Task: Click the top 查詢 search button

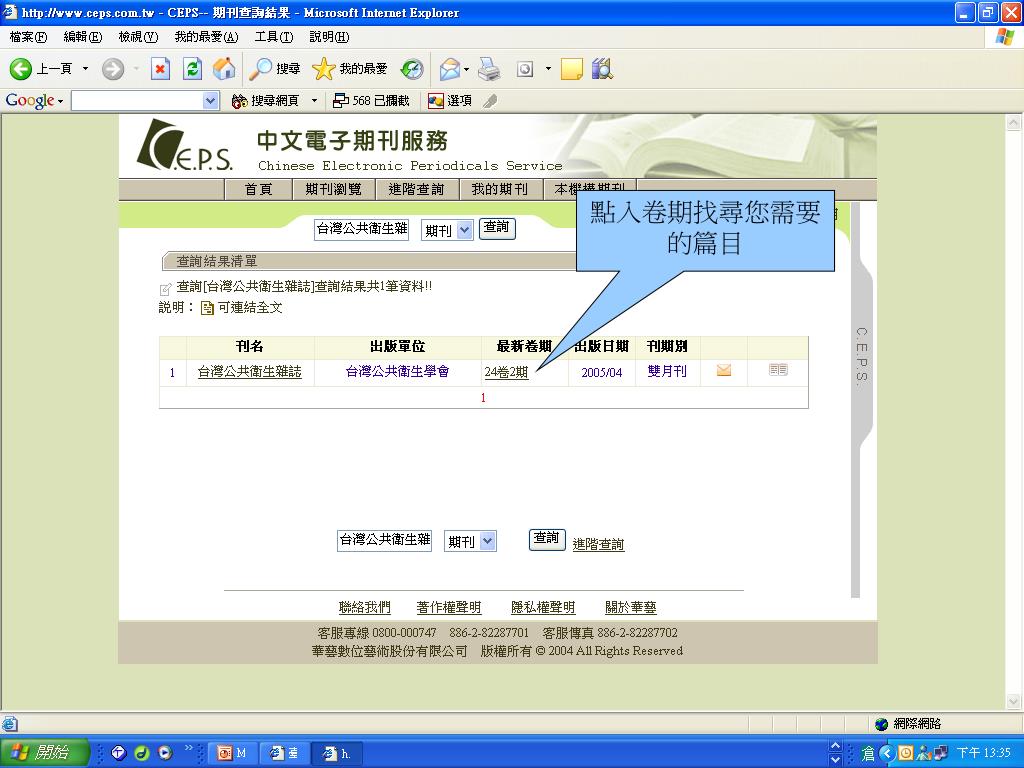Action: (x=497, y=228)
